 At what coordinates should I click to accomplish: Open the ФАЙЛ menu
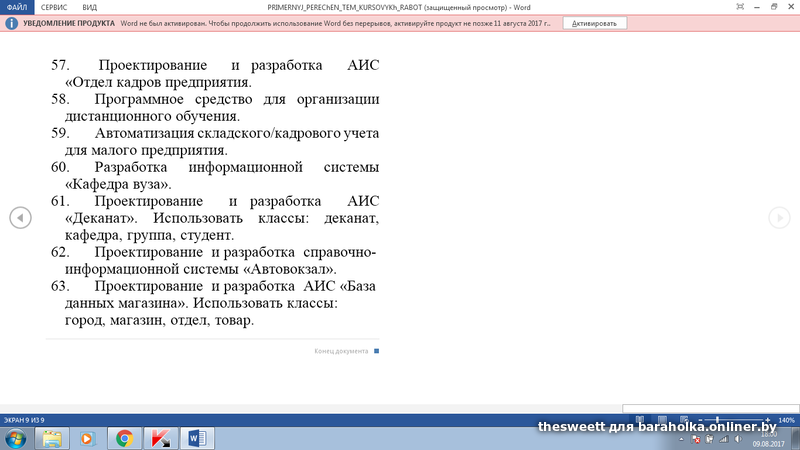[x=17, y=7]
